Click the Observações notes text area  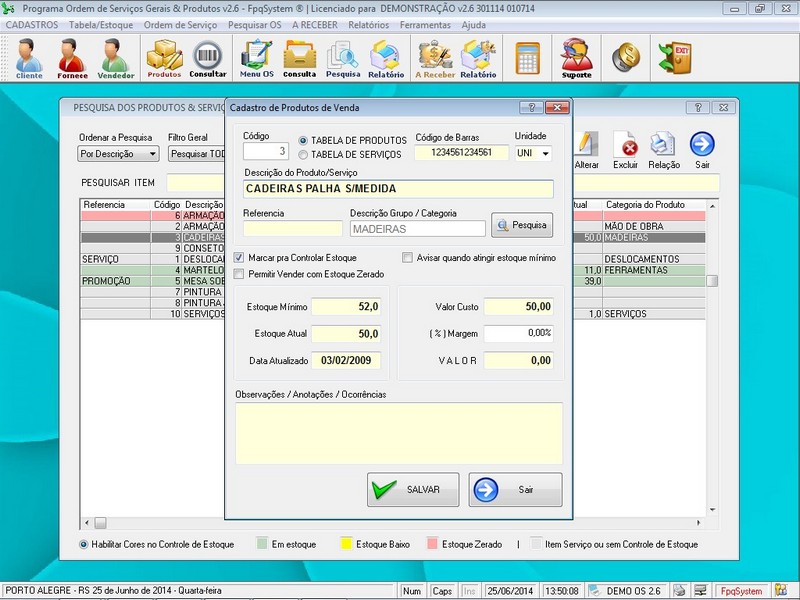coord(398,432)
